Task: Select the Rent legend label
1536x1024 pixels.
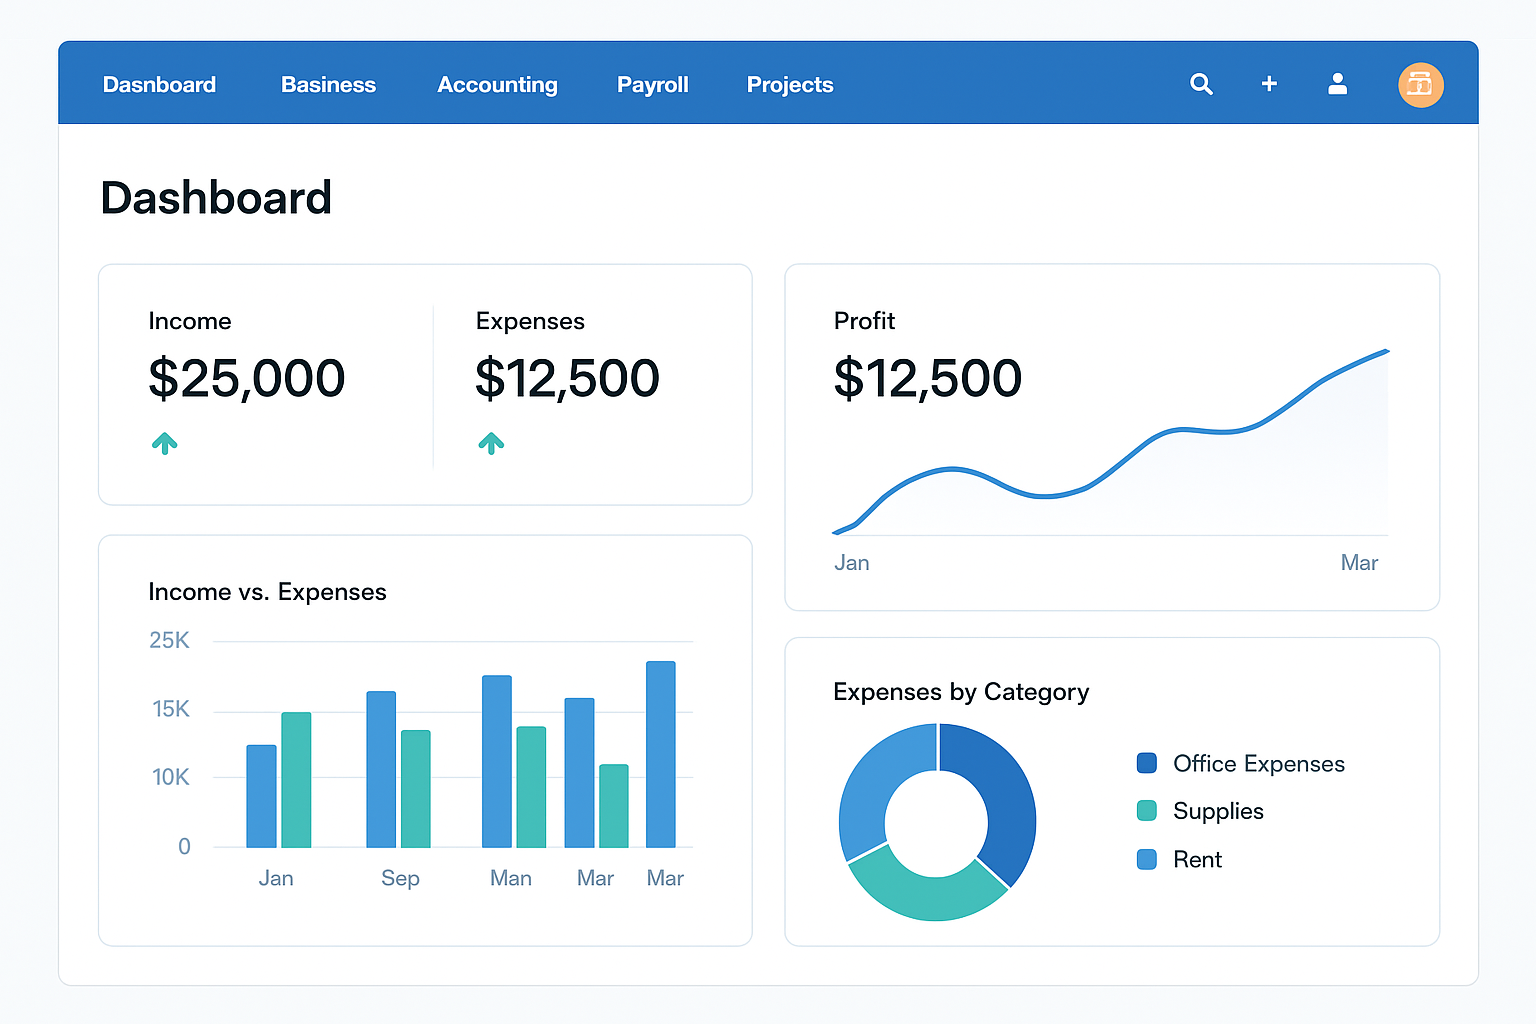Action: coord(1197,859)
